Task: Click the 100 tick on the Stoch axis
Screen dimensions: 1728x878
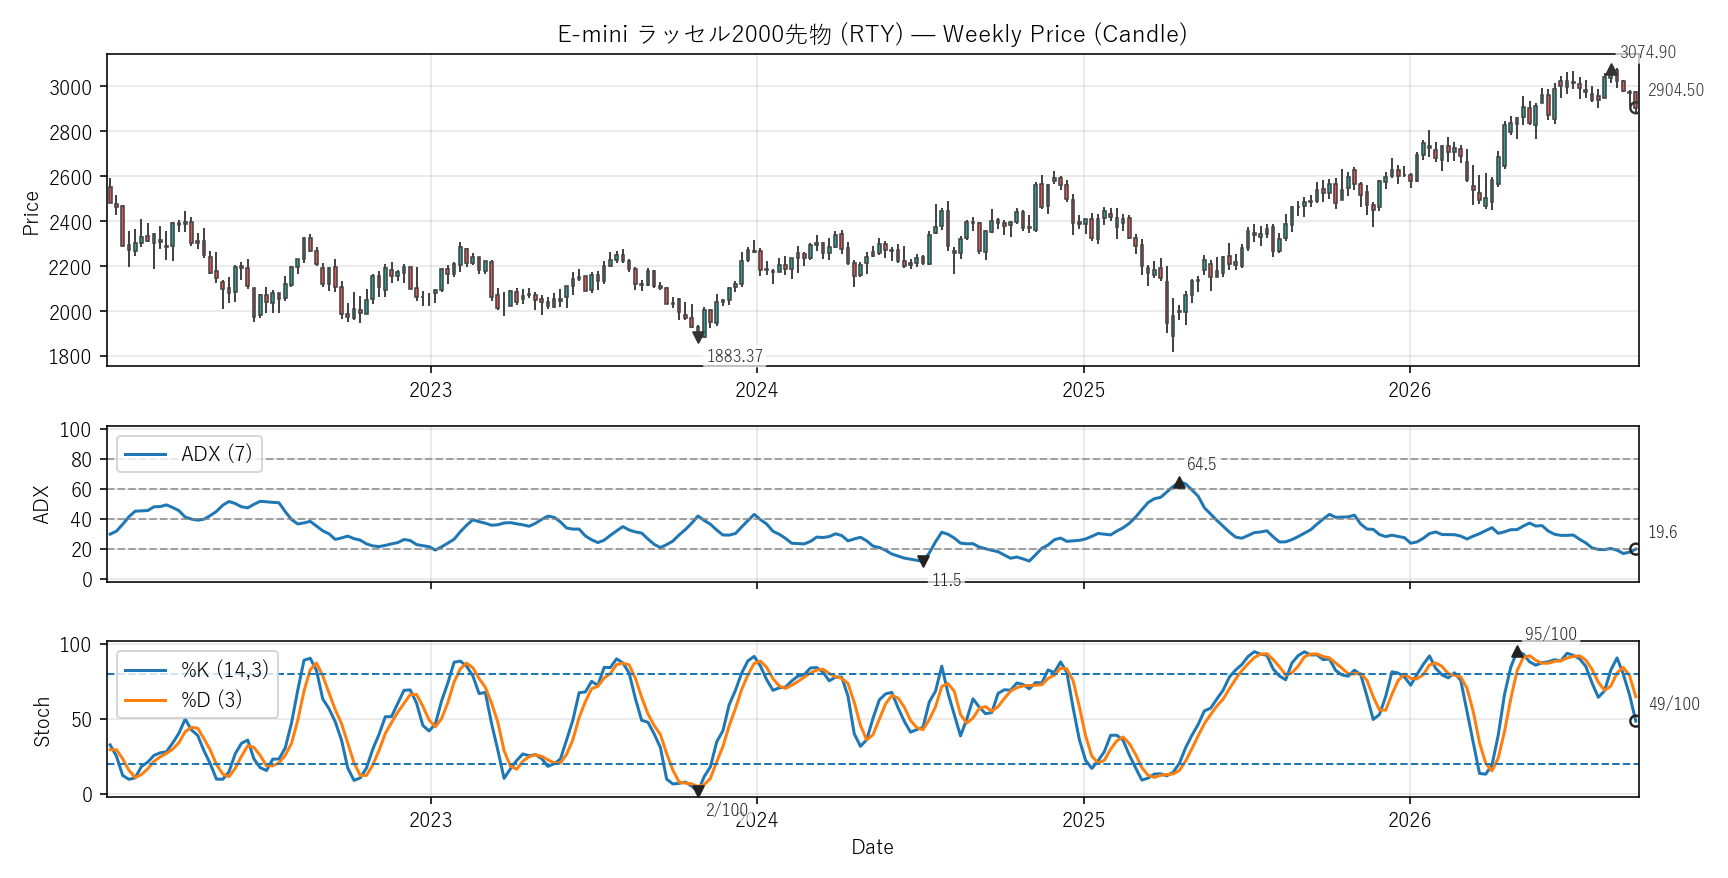Action: pyautogui.click(x=76, y=645)
